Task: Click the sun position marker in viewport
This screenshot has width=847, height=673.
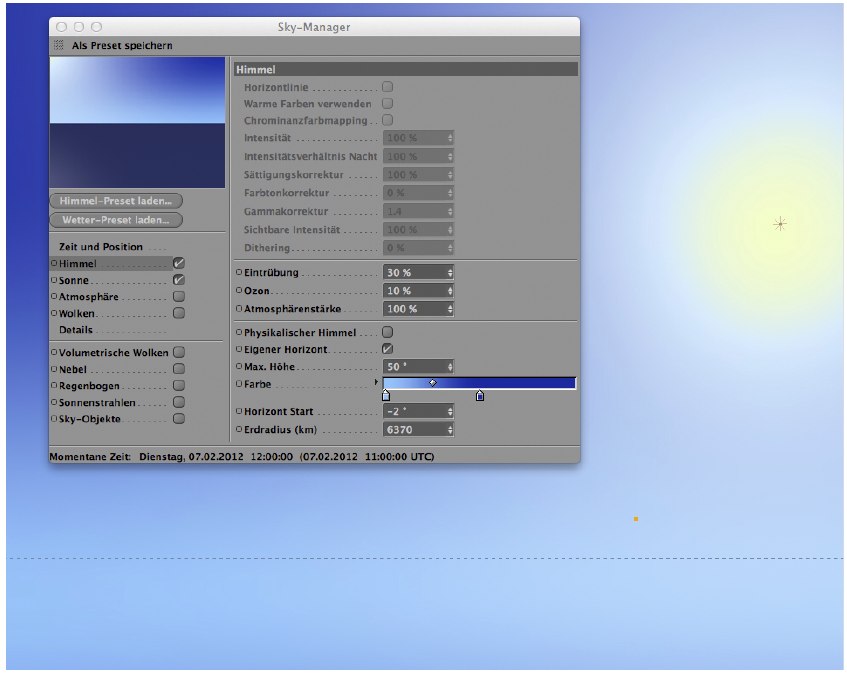Action: [x=780, y=224]
